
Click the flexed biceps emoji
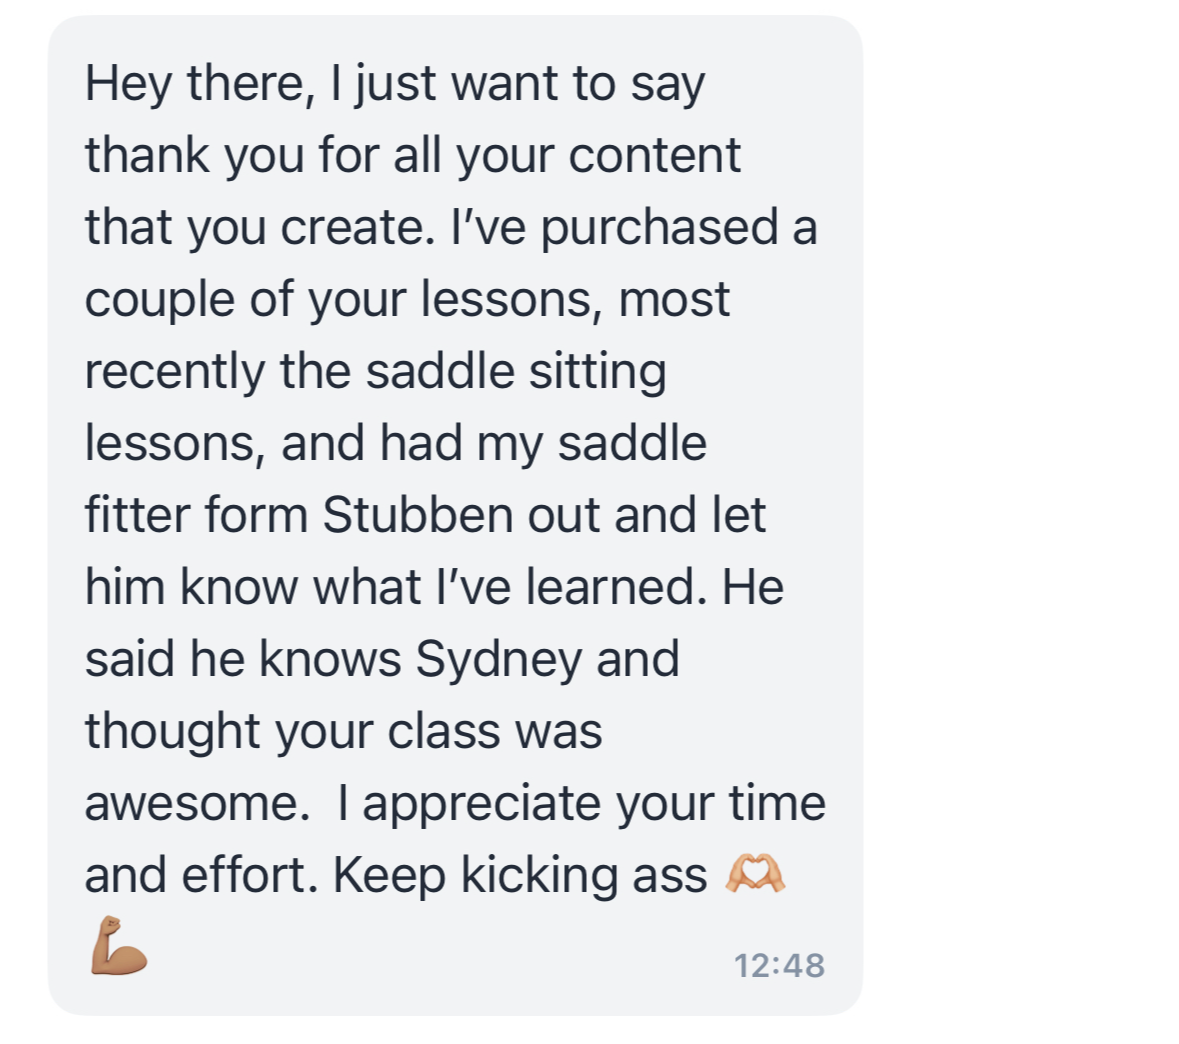click(118, 946)
